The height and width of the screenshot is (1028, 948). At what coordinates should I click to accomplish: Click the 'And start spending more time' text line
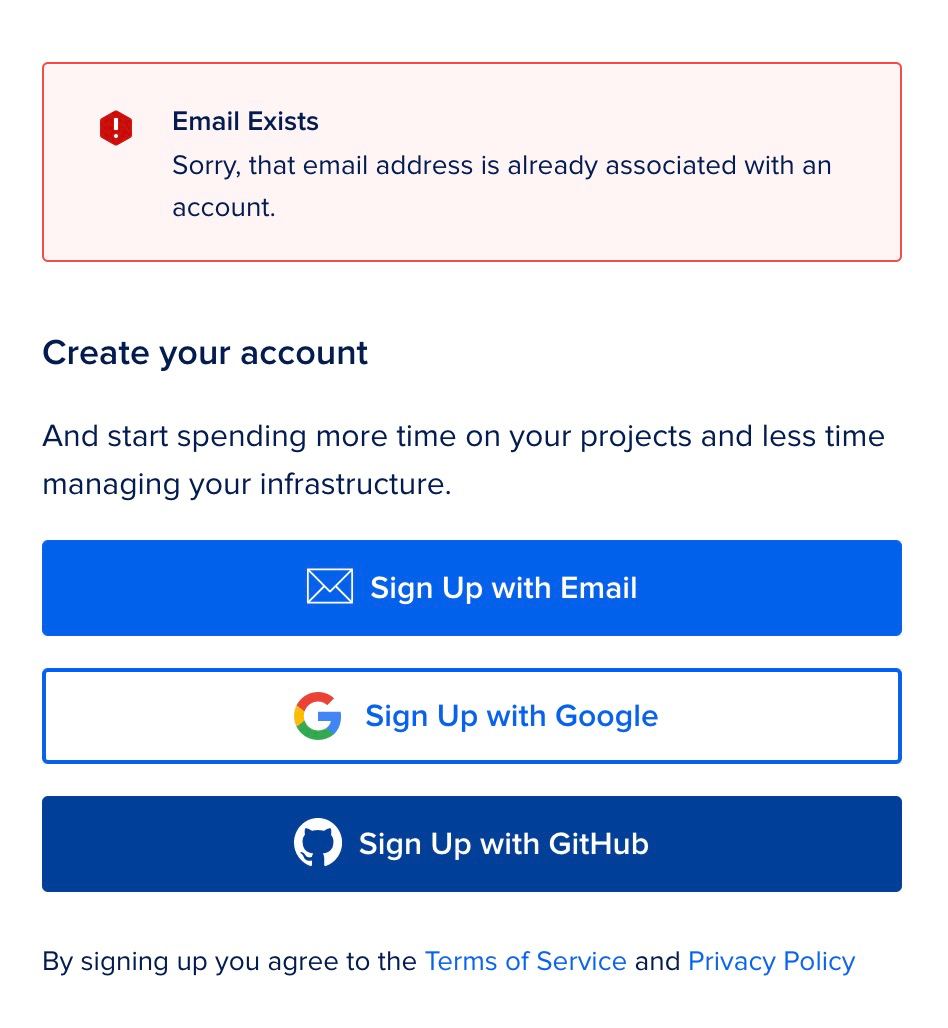click(x=464, y=436)
